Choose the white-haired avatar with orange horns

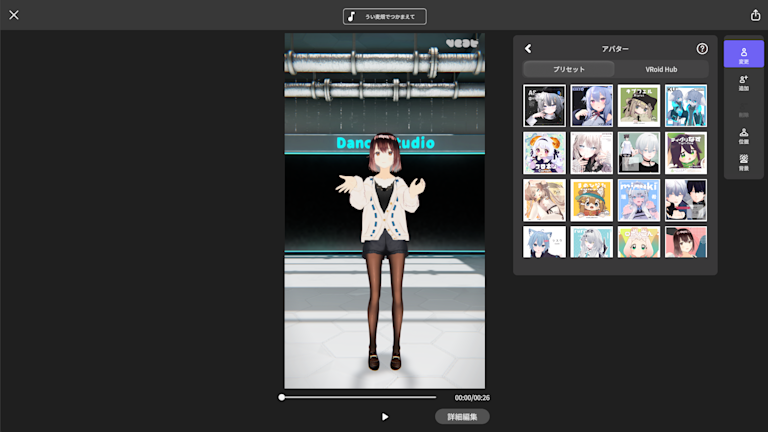tap(544, 153)
